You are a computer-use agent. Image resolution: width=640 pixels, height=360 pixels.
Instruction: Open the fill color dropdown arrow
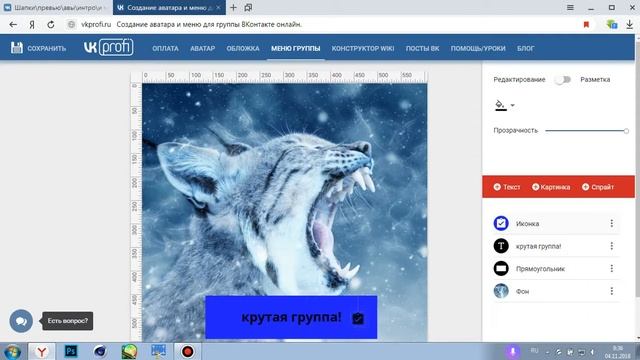513,105
